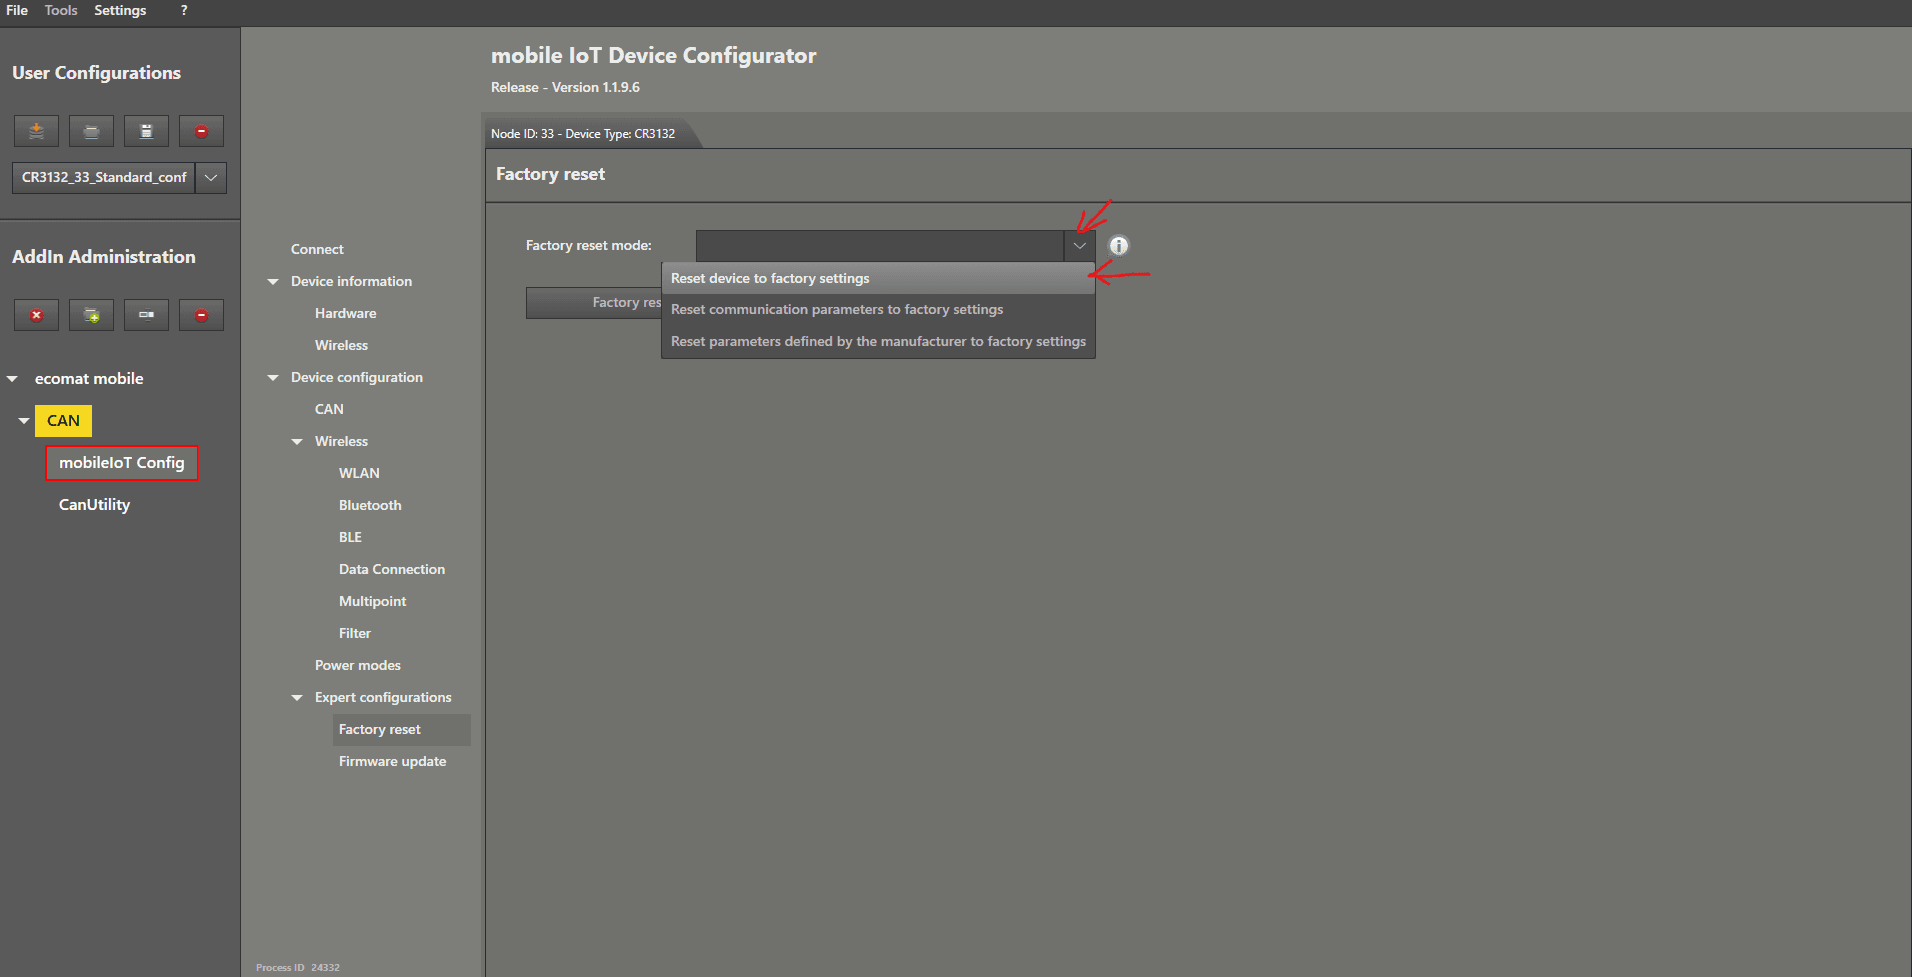The image size is (1912, 977).
Task: Go to the Bluetooth settings page
Action: tap(370, 505)
